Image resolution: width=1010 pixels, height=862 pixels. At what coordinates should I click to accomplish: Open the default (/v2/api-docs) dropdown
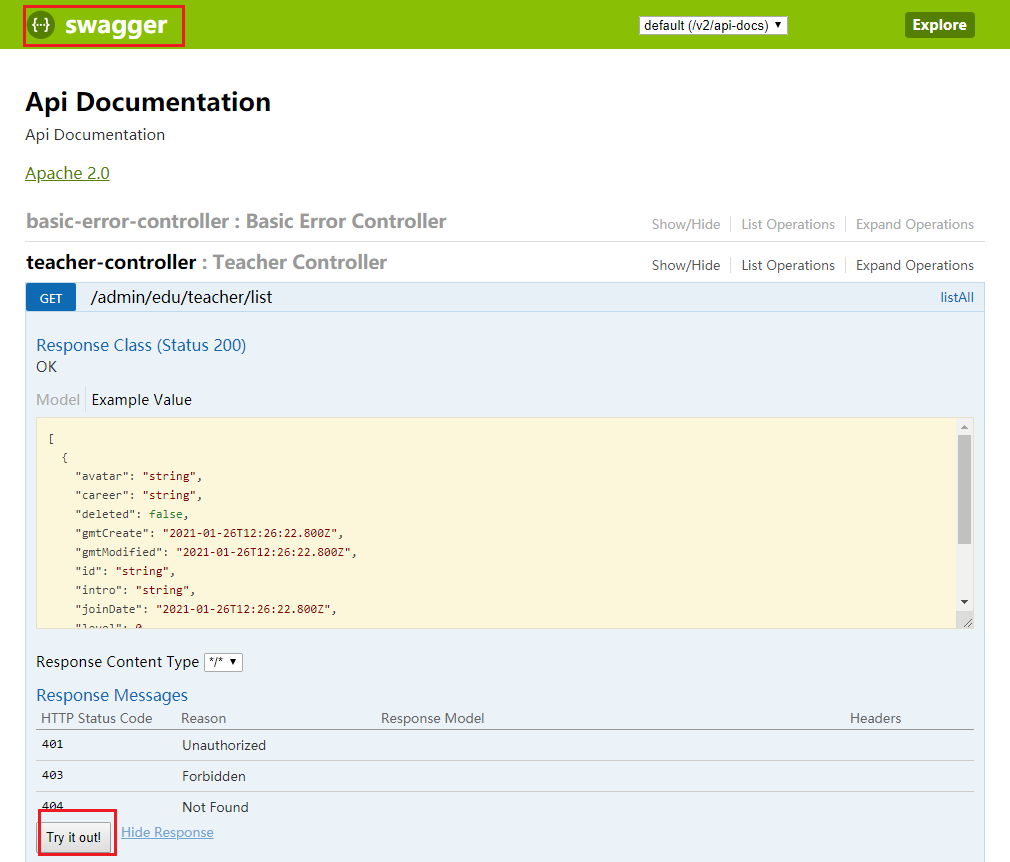click(713, 25)
